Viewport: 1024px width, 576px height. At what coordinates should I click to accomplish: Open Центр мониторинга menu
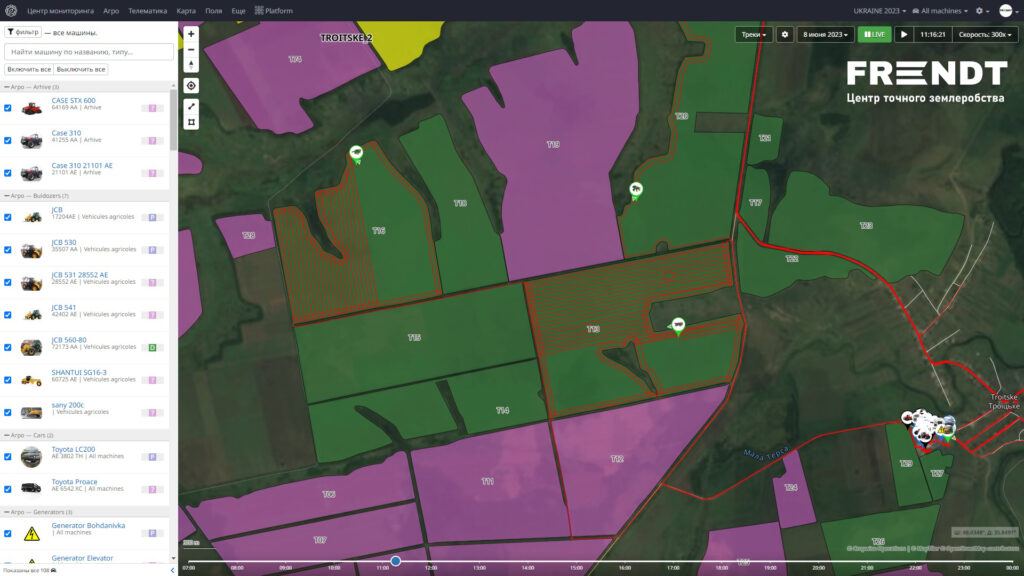pos(60,10)
